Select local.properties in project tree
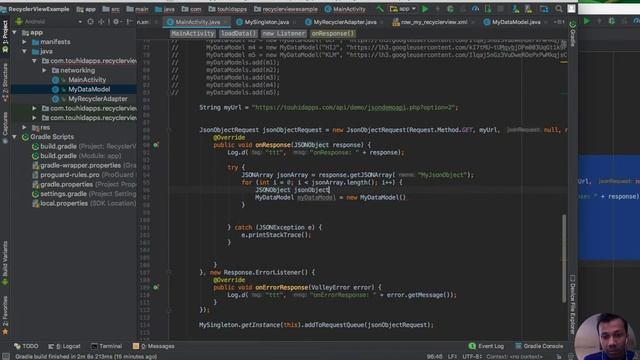The width and height of the screenshot is (640, 360). point(64,203)
